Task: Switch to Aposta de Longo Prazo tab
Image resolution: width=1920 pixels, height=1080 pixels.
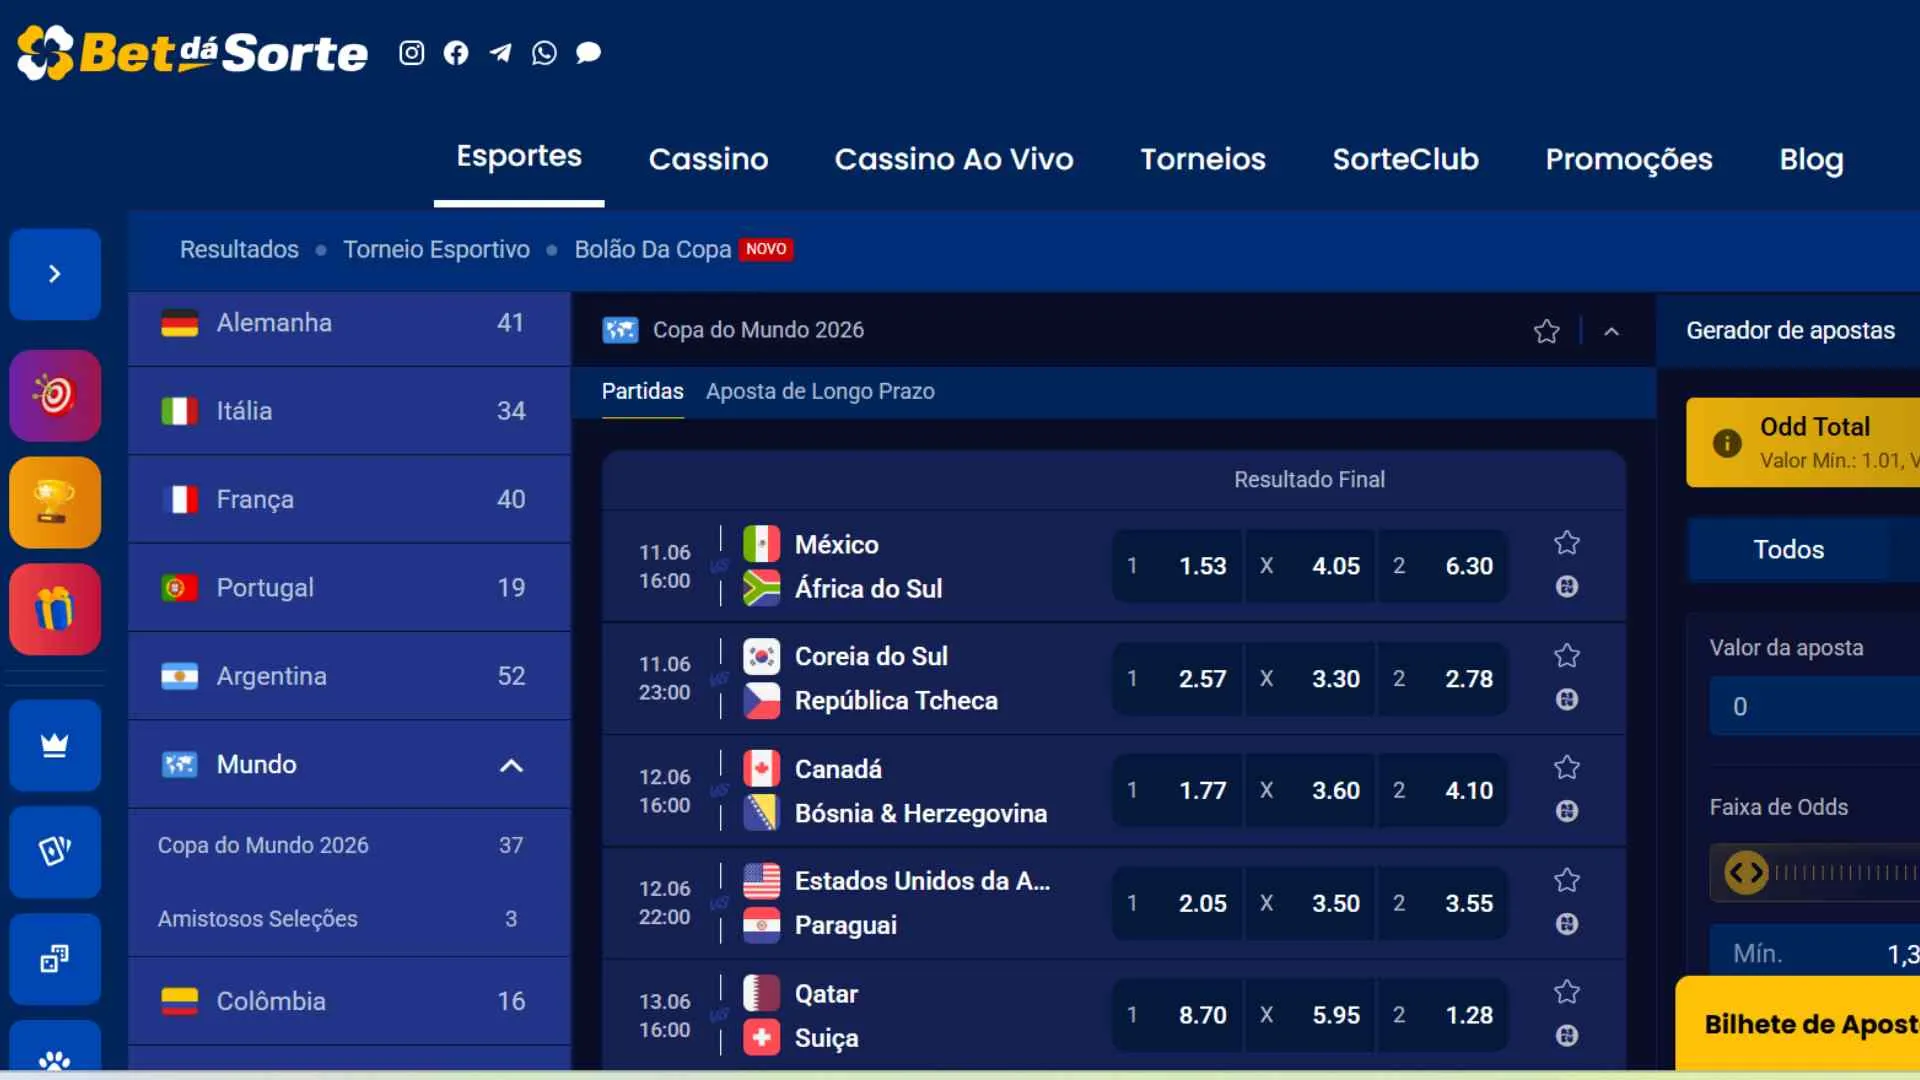Action: click(x=820, y=391)
